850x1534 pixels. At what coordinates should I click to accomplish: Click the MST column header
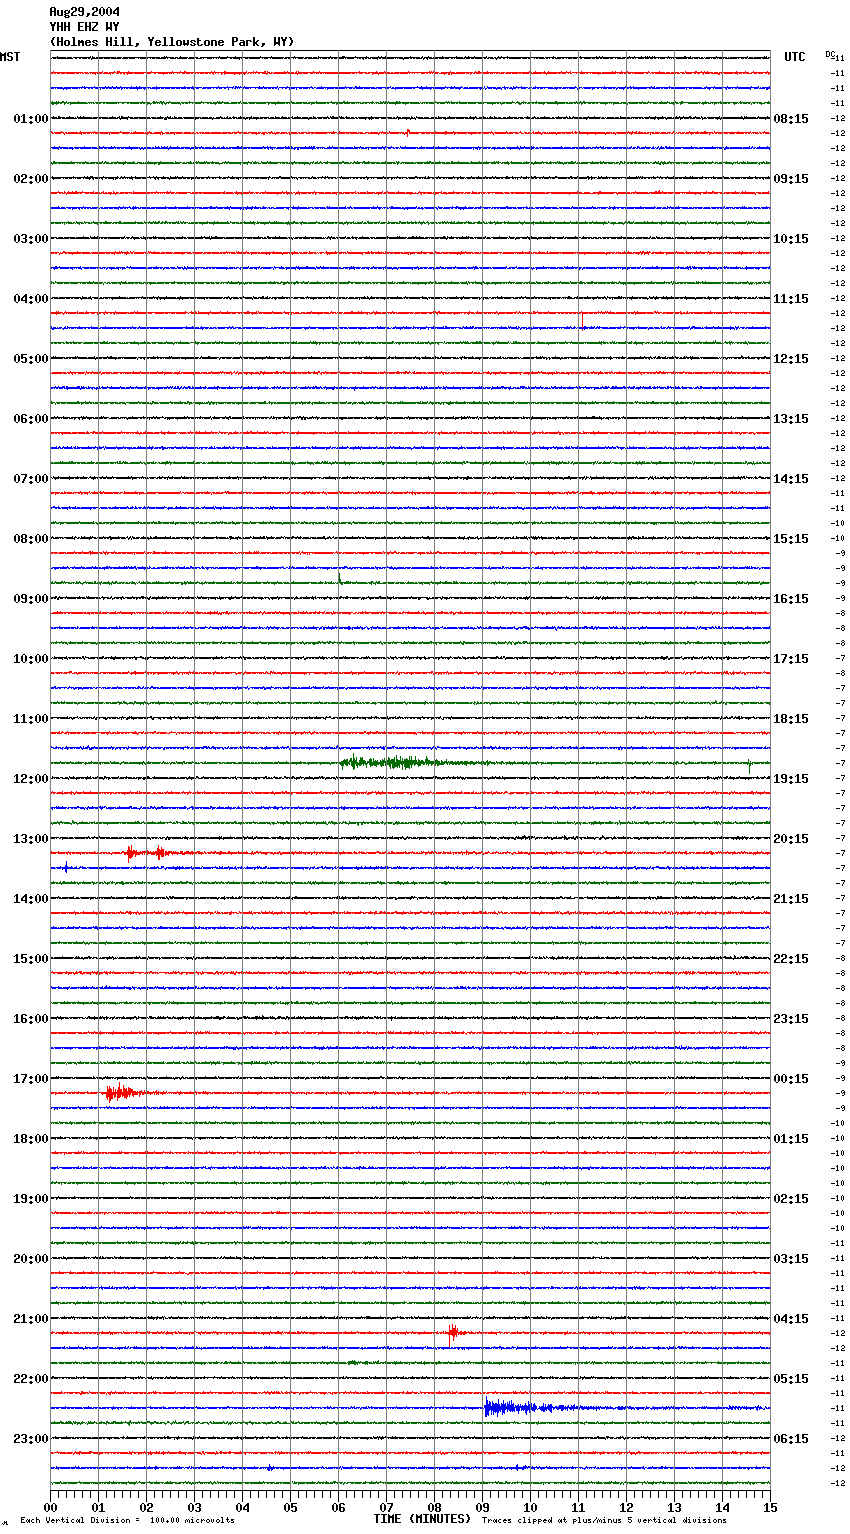click(x=10, y=57)
